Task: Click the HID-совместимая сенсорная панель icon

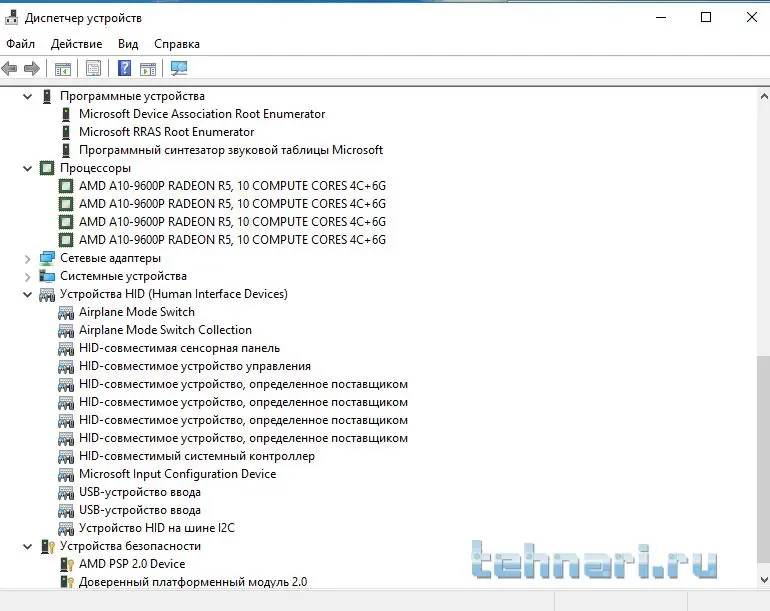Action: coord(66,348)
